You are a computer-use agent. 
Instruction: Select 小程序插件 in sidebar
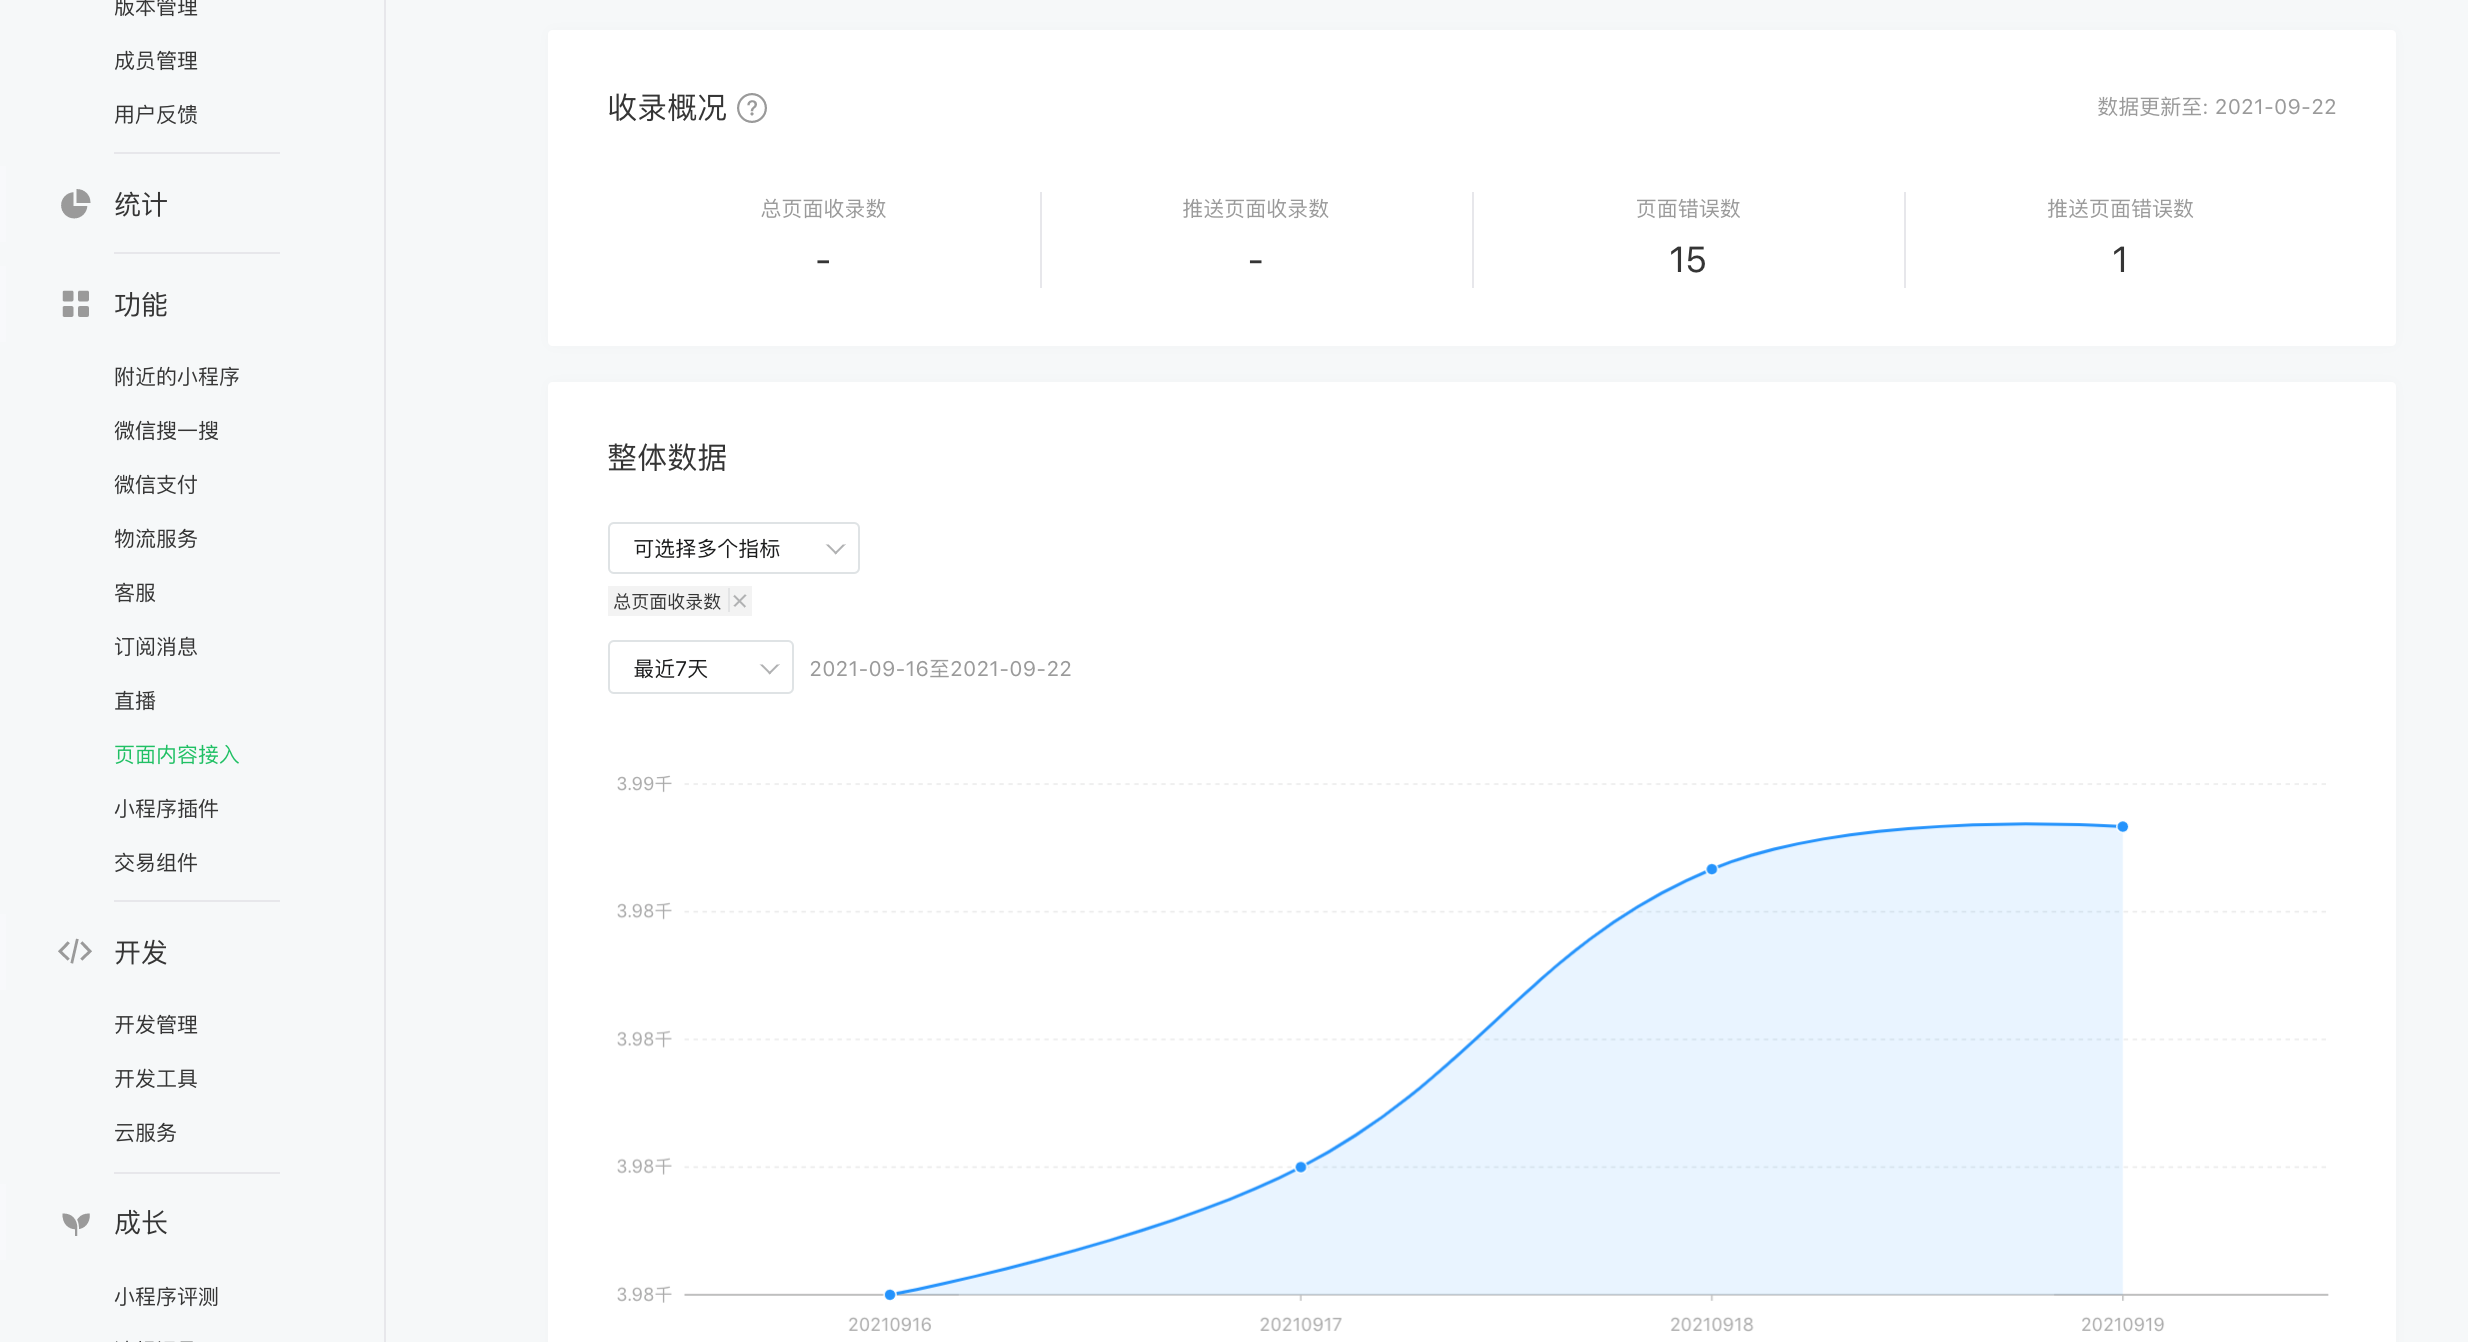click(166, 808)
